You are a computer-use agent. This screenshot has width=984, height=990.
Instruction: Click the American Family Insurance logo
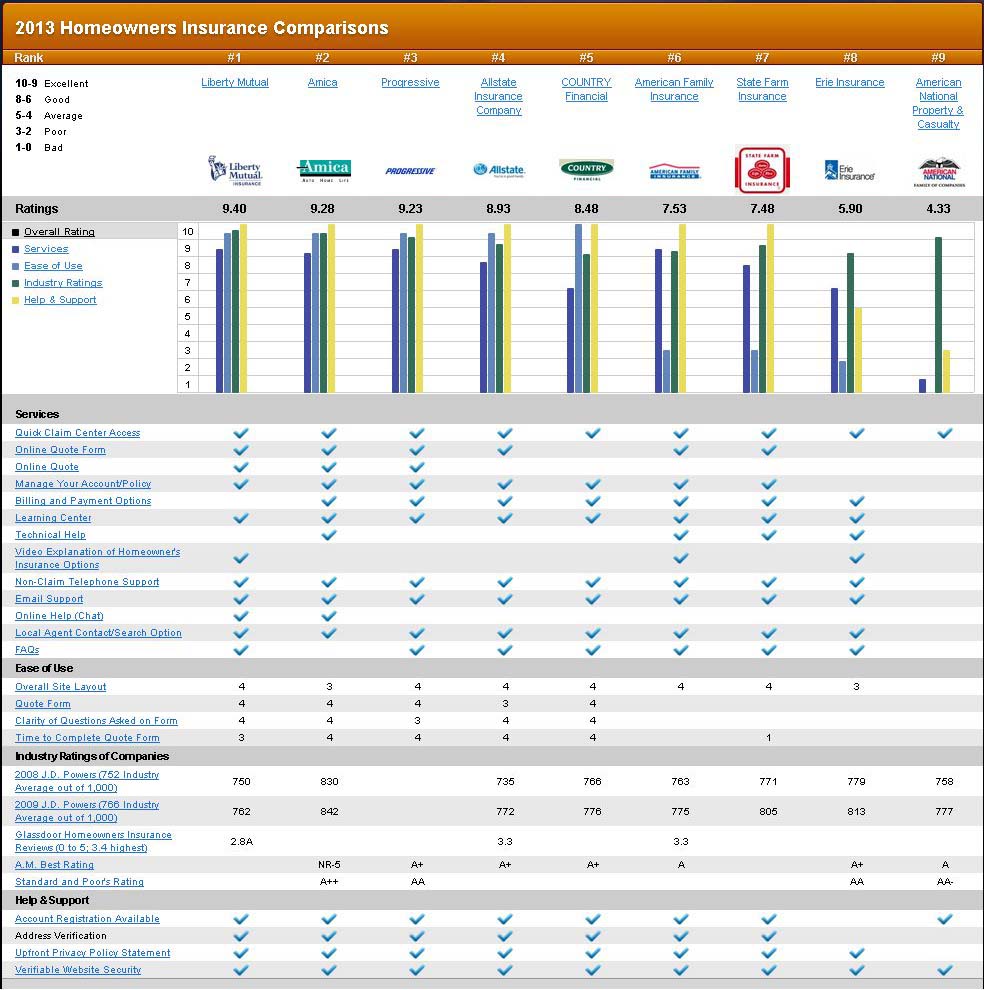675,171
